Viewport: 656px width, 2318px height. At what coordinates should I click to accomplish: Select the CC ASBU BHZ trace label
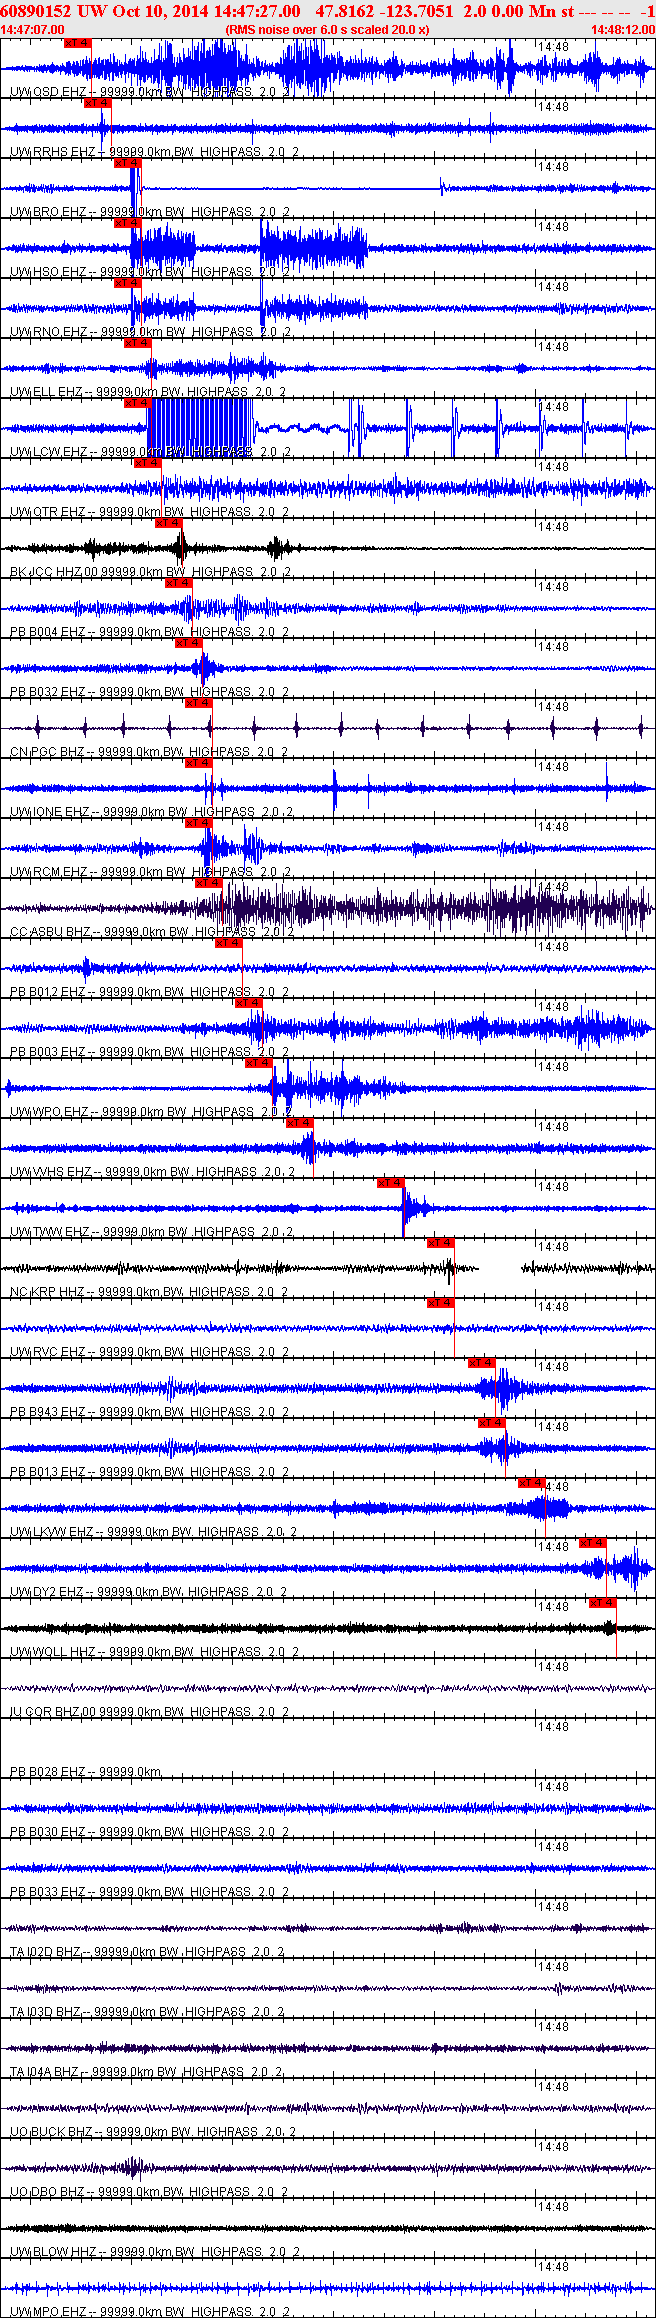click(x=152, y=932)
